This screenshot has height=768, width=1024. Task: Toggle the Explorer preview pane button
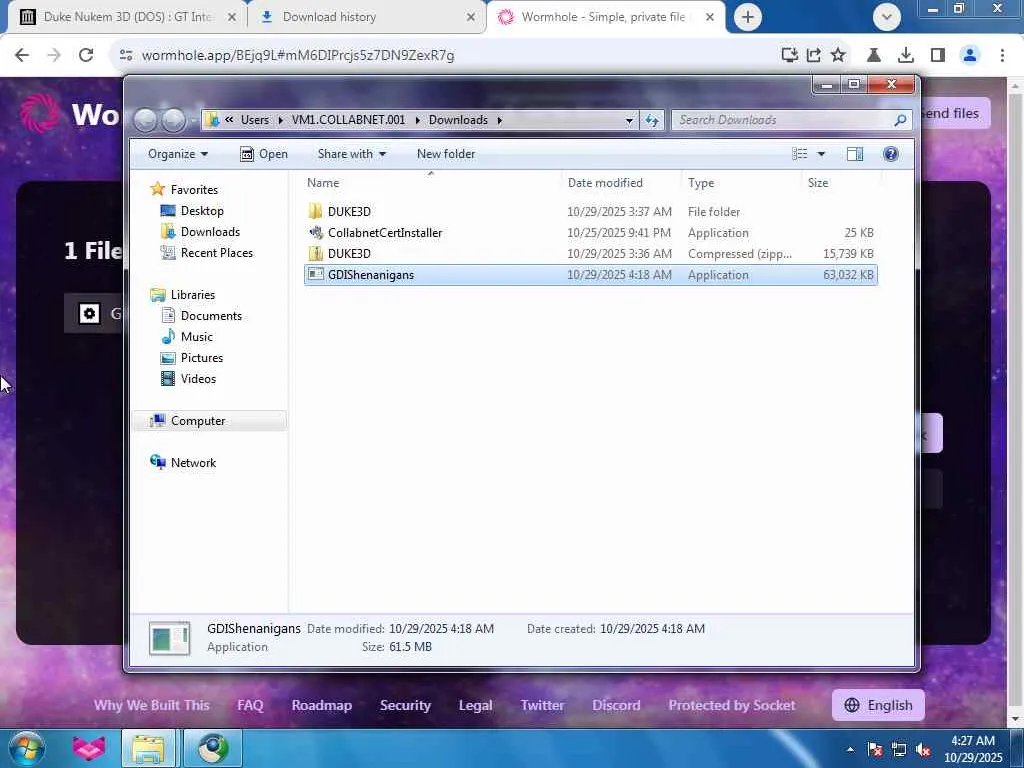coord(854,154)
